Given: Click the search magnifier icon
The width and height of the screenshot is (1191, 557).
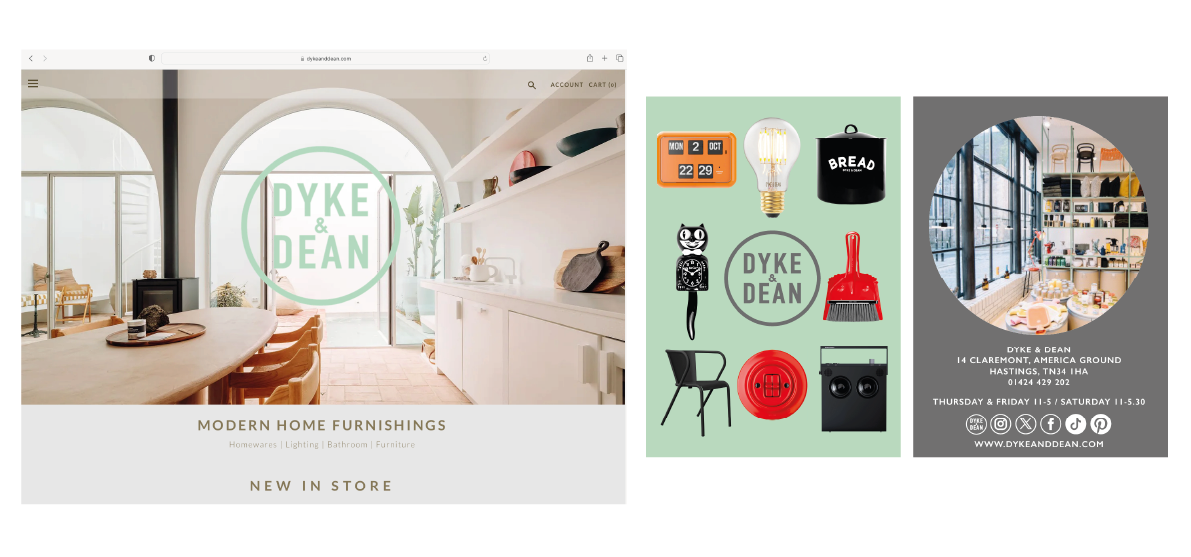Looking at the screenshot, I should 532,85.
